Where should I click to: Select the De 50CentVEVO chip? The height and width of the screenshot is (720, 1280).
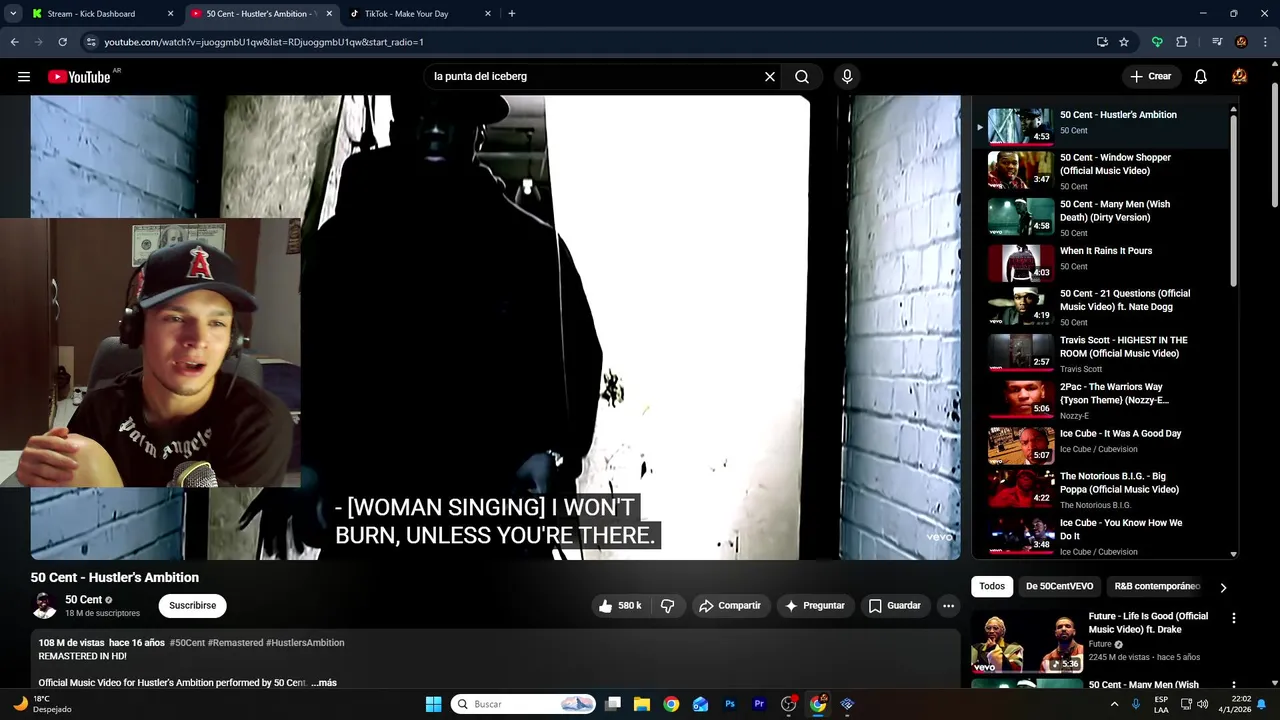[x=1059, y=587]
